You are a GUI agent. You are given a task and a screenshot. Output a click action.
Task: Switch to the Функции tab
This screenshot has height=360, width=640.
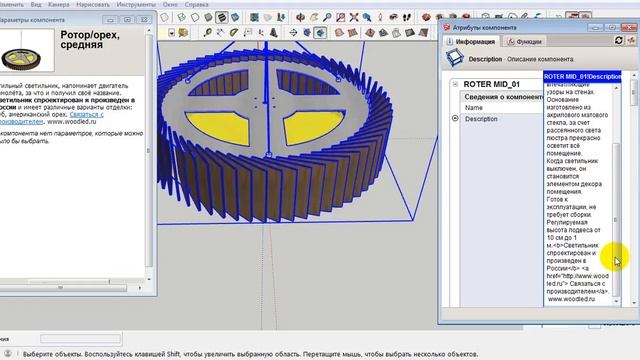524,42
